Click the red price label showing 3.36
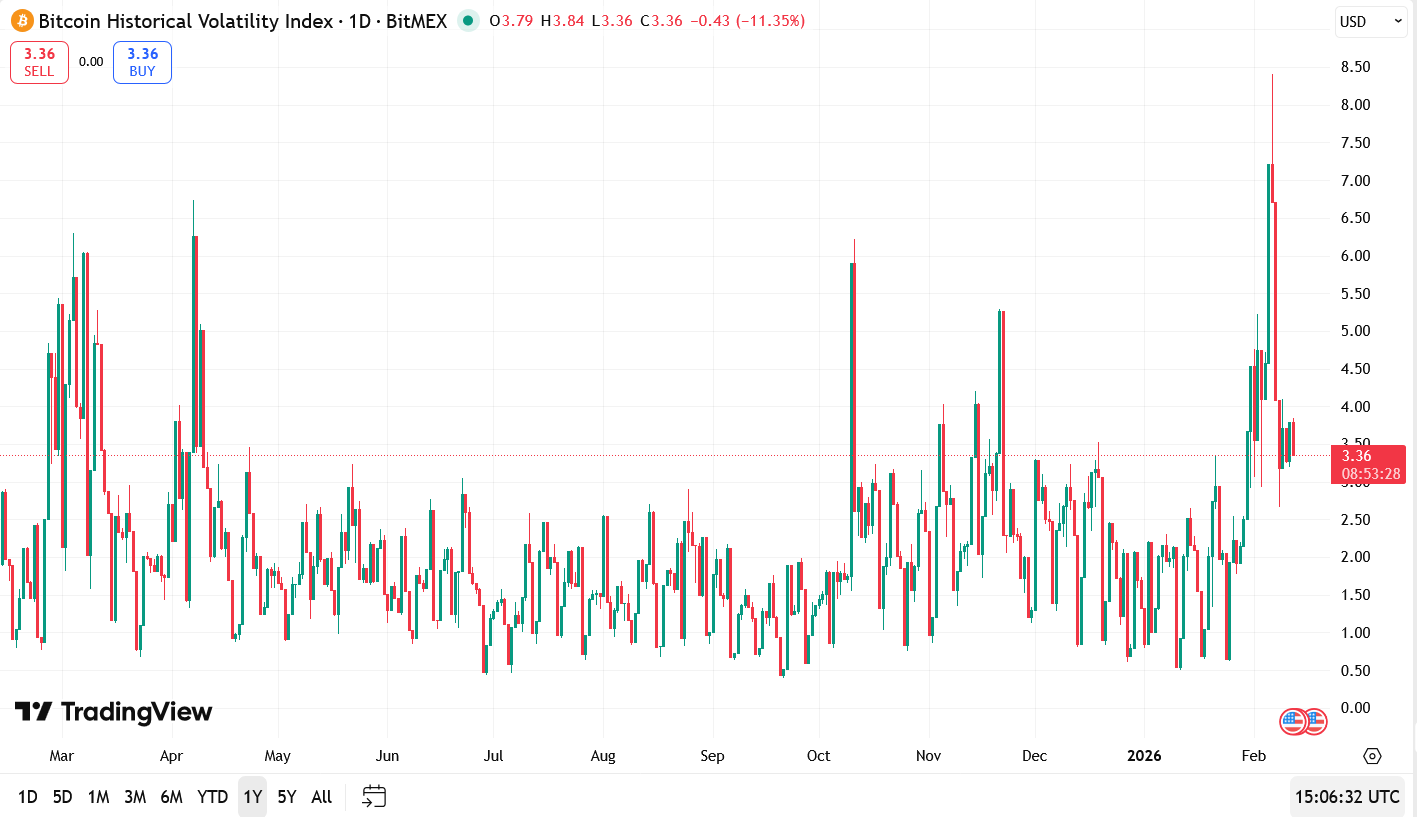 1368,464
